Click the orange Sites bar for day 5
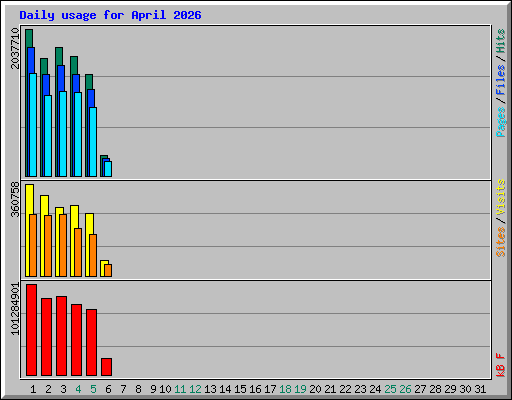This screenshot has height=400, width=512. [x=93, y=255]
